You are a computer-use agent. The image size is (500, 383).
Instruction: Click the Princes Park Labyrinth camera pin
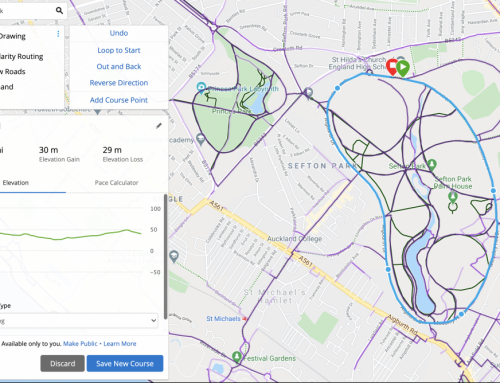tap(201, 88)
